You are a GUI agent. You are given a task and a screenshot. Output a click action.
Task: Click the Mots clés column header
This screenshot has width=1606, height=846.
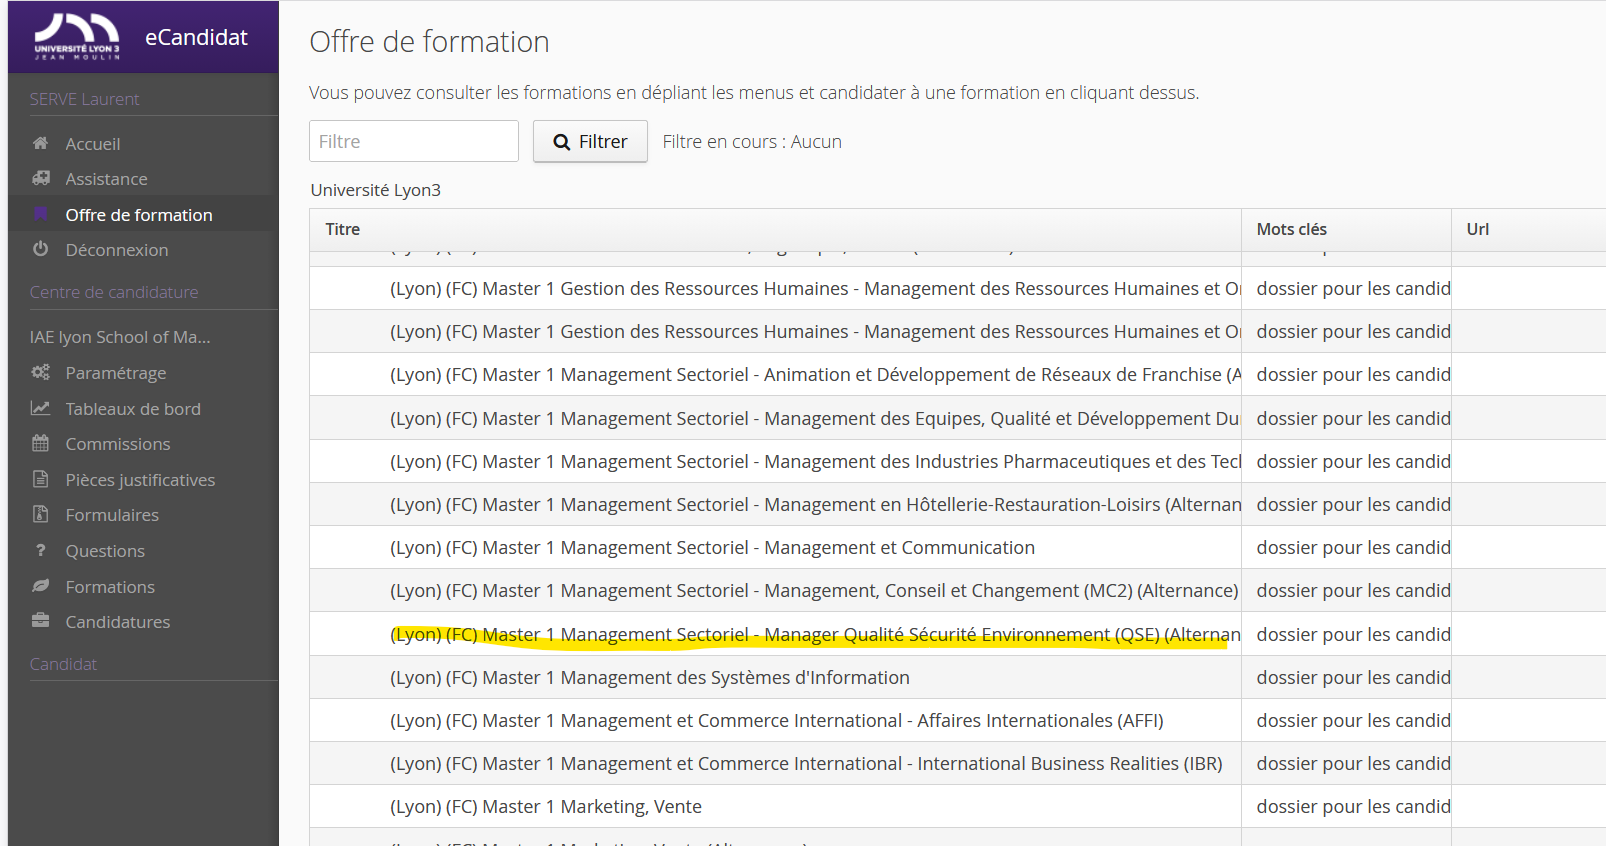point(1291,229)
